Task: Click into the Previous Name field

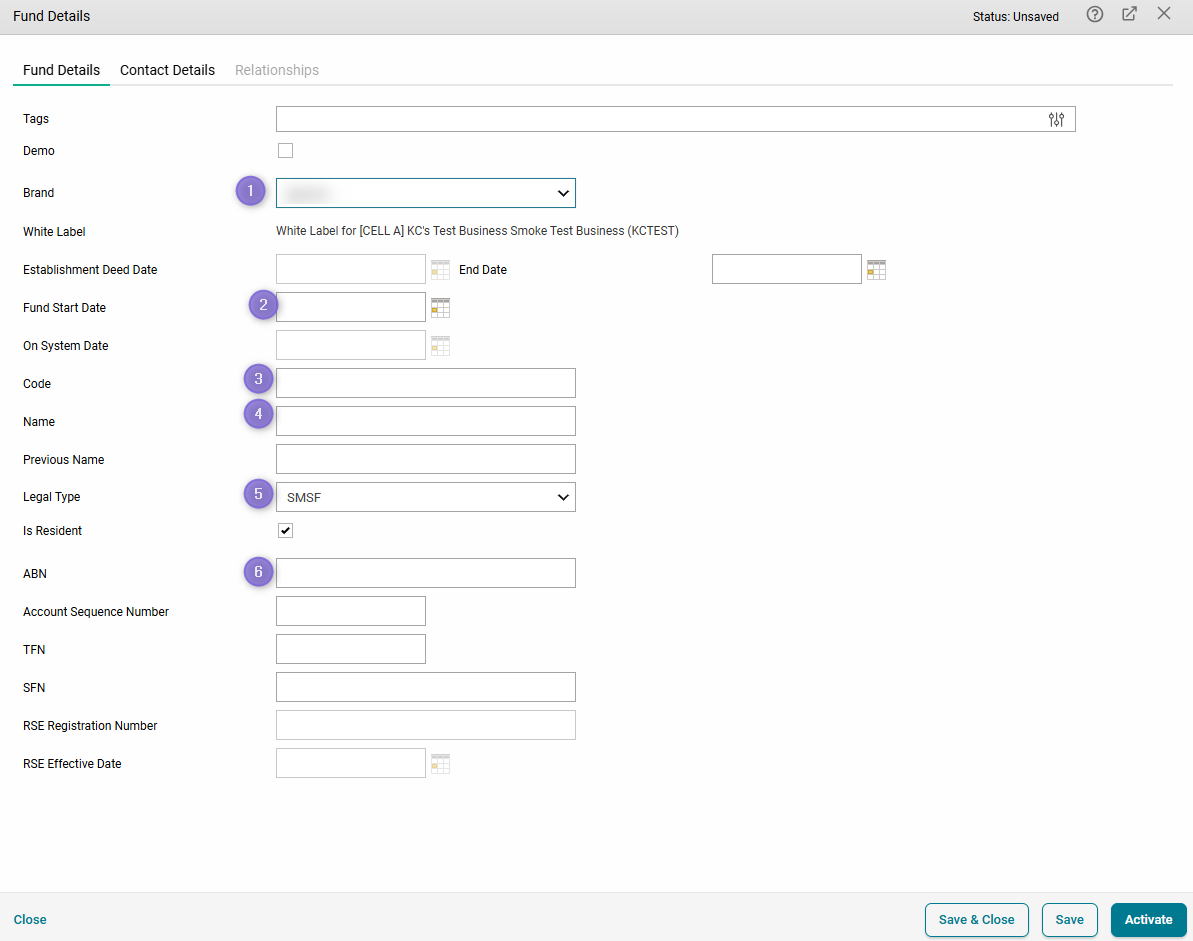Action: click(425, 459)
